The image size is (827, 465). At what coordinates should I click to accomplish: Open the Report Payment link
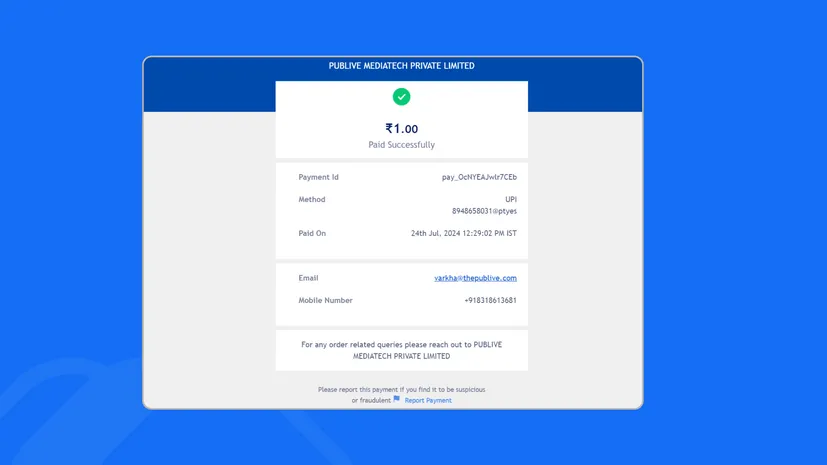pos(428,401)
